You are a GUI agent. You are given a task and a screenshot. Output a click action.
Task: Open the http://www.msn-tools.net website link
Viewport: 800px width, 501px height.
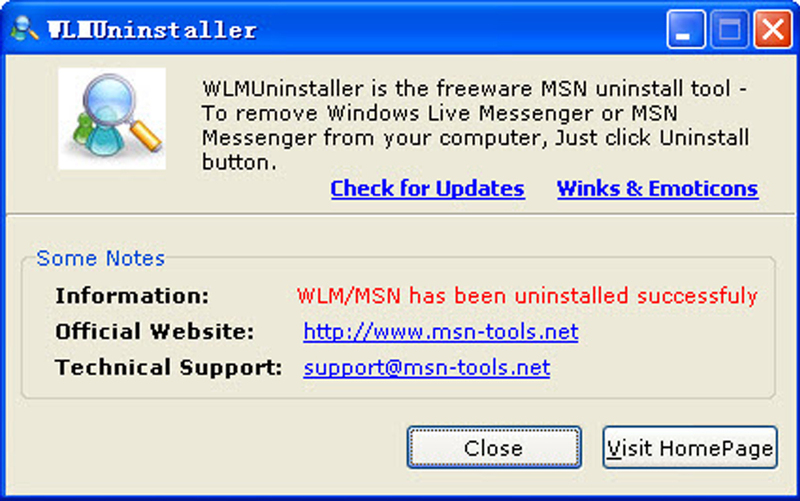440,332
